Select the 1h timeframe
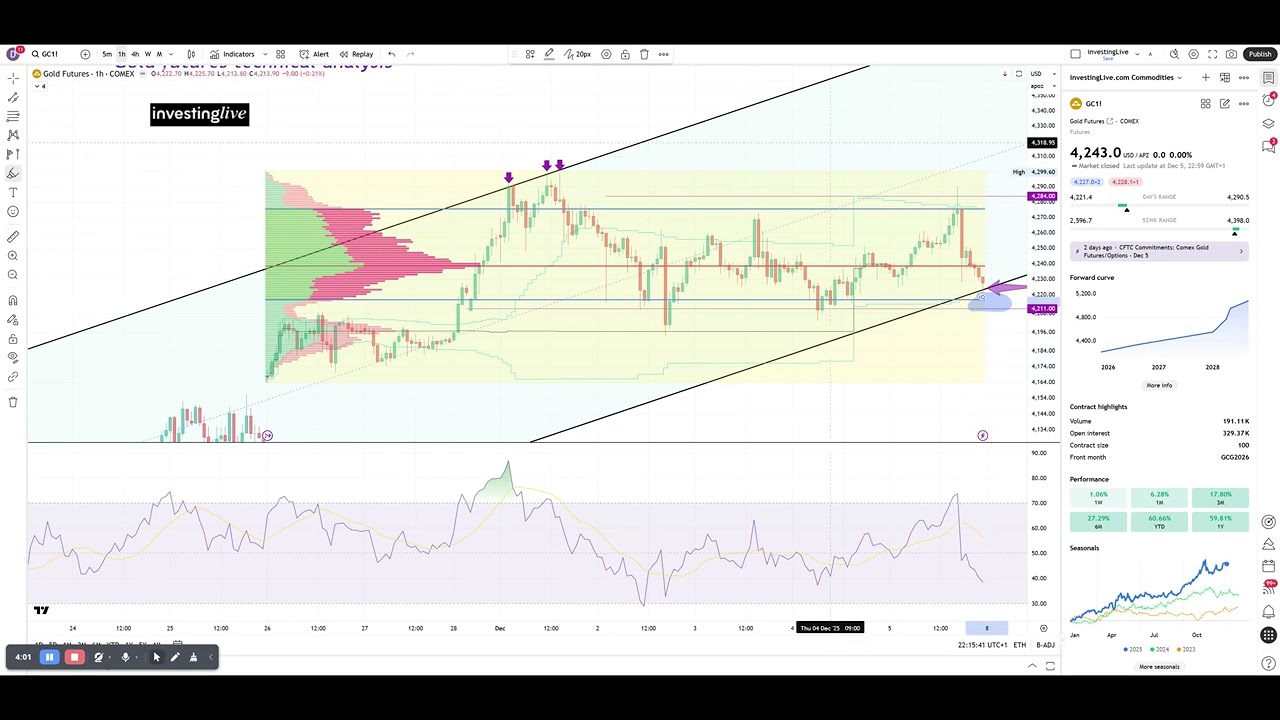Viewport: 1280px width, 720px height. point(121,54)
